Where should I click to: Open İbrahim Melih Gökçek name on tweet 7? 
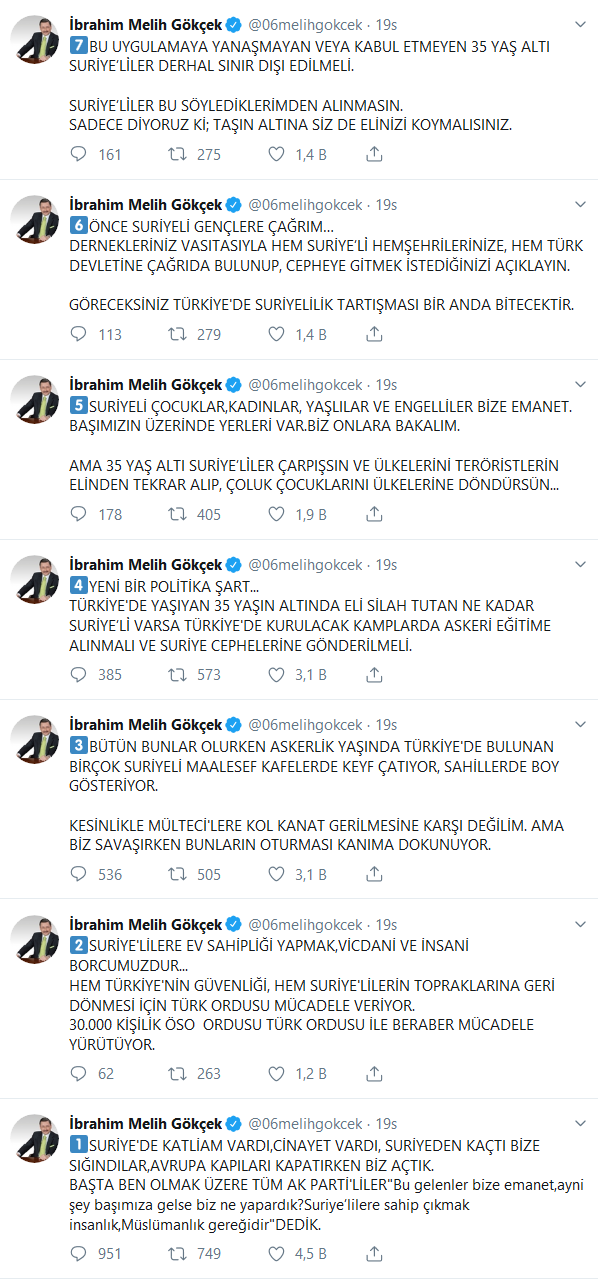tap(146, 24)
